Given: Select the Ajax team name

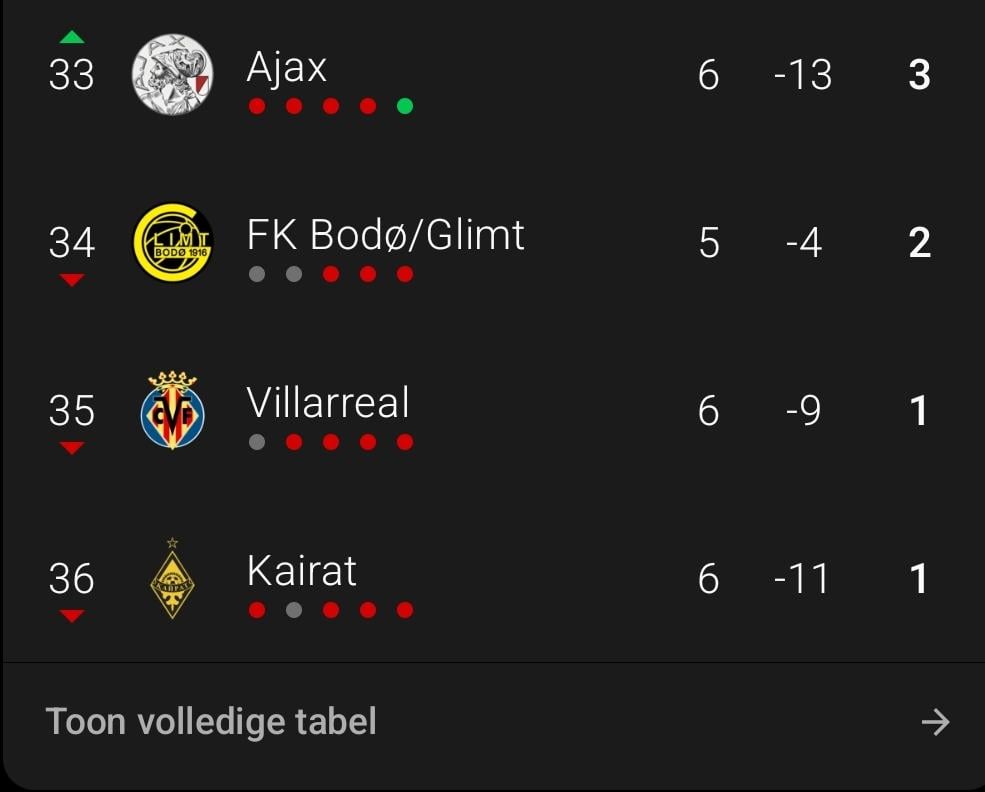Looking at the screenshot, I should (287, 68).
